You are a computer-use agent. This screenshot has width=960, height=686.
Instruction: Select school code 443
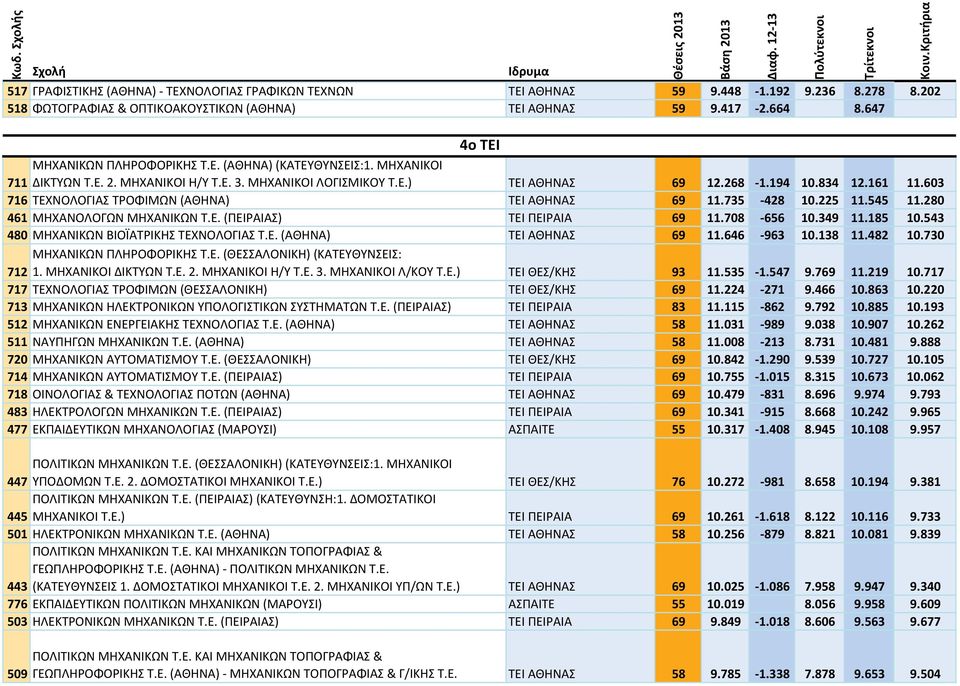[x=17, y=586]
